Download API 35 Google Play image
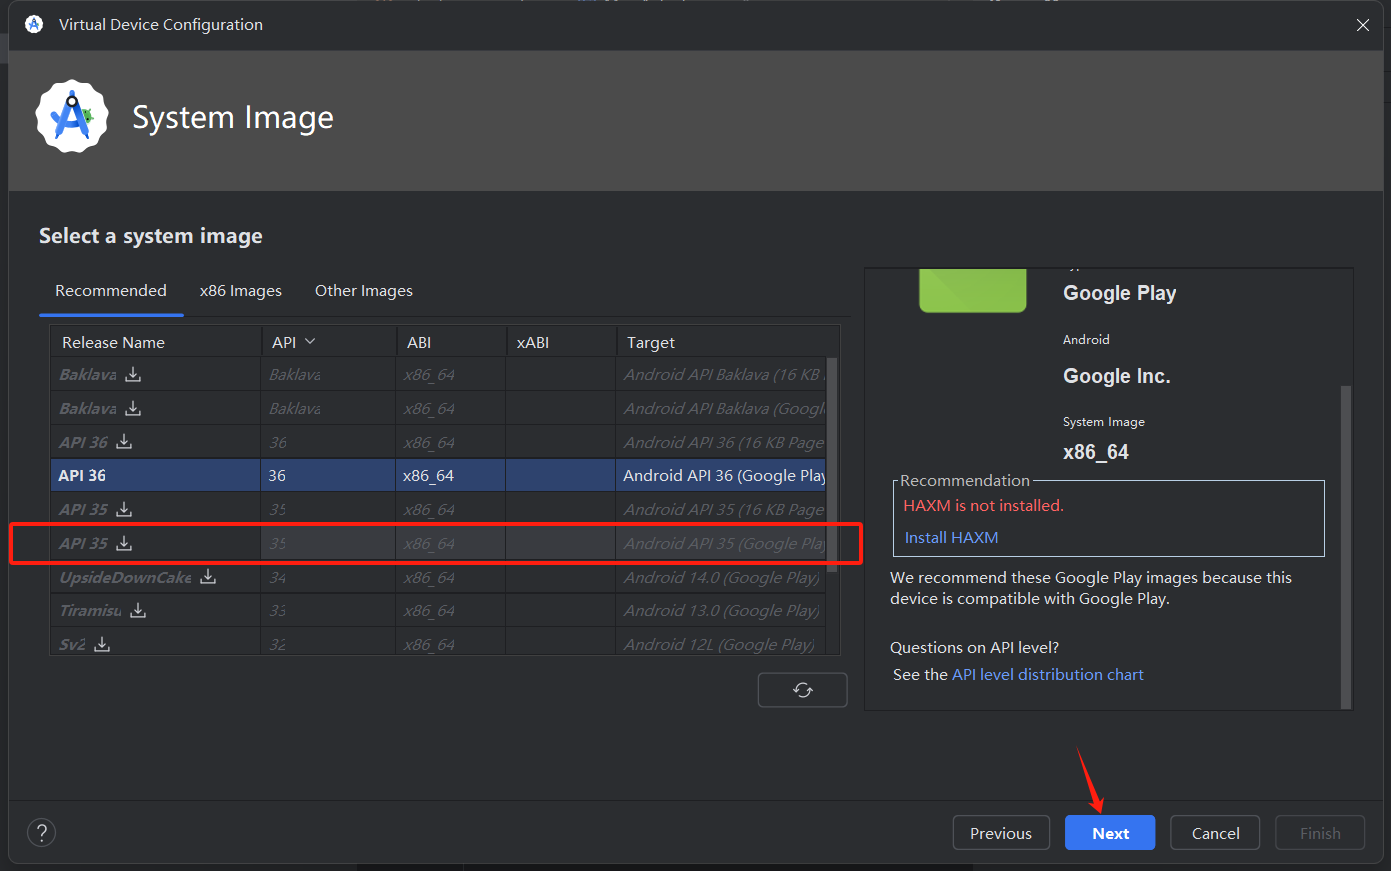This screenshot has height=871, width=1391. coord(124,543)
